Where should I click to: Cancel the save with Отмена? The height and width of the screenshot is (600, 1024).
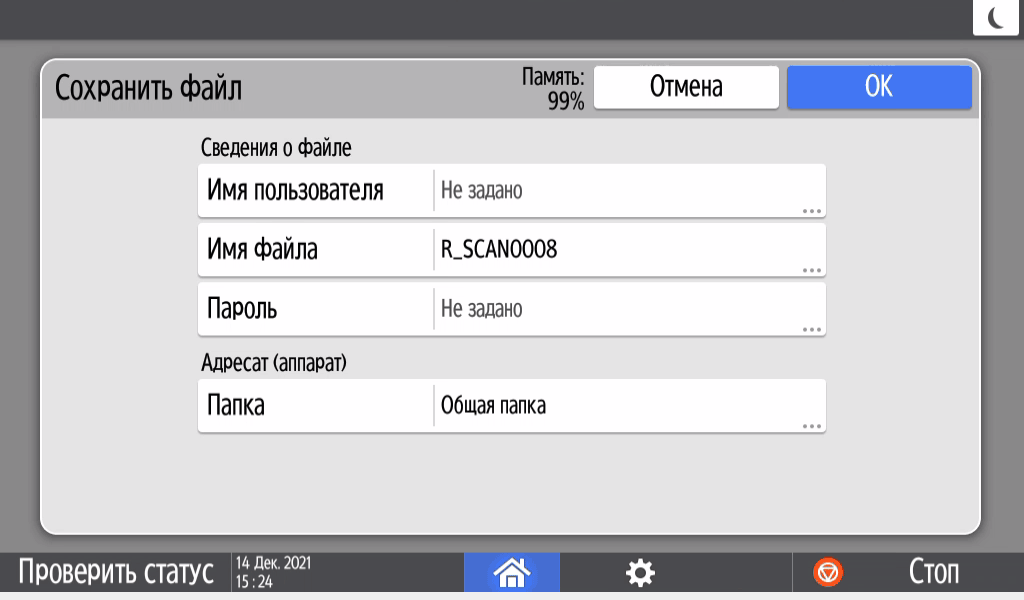(x=686, y=87)
